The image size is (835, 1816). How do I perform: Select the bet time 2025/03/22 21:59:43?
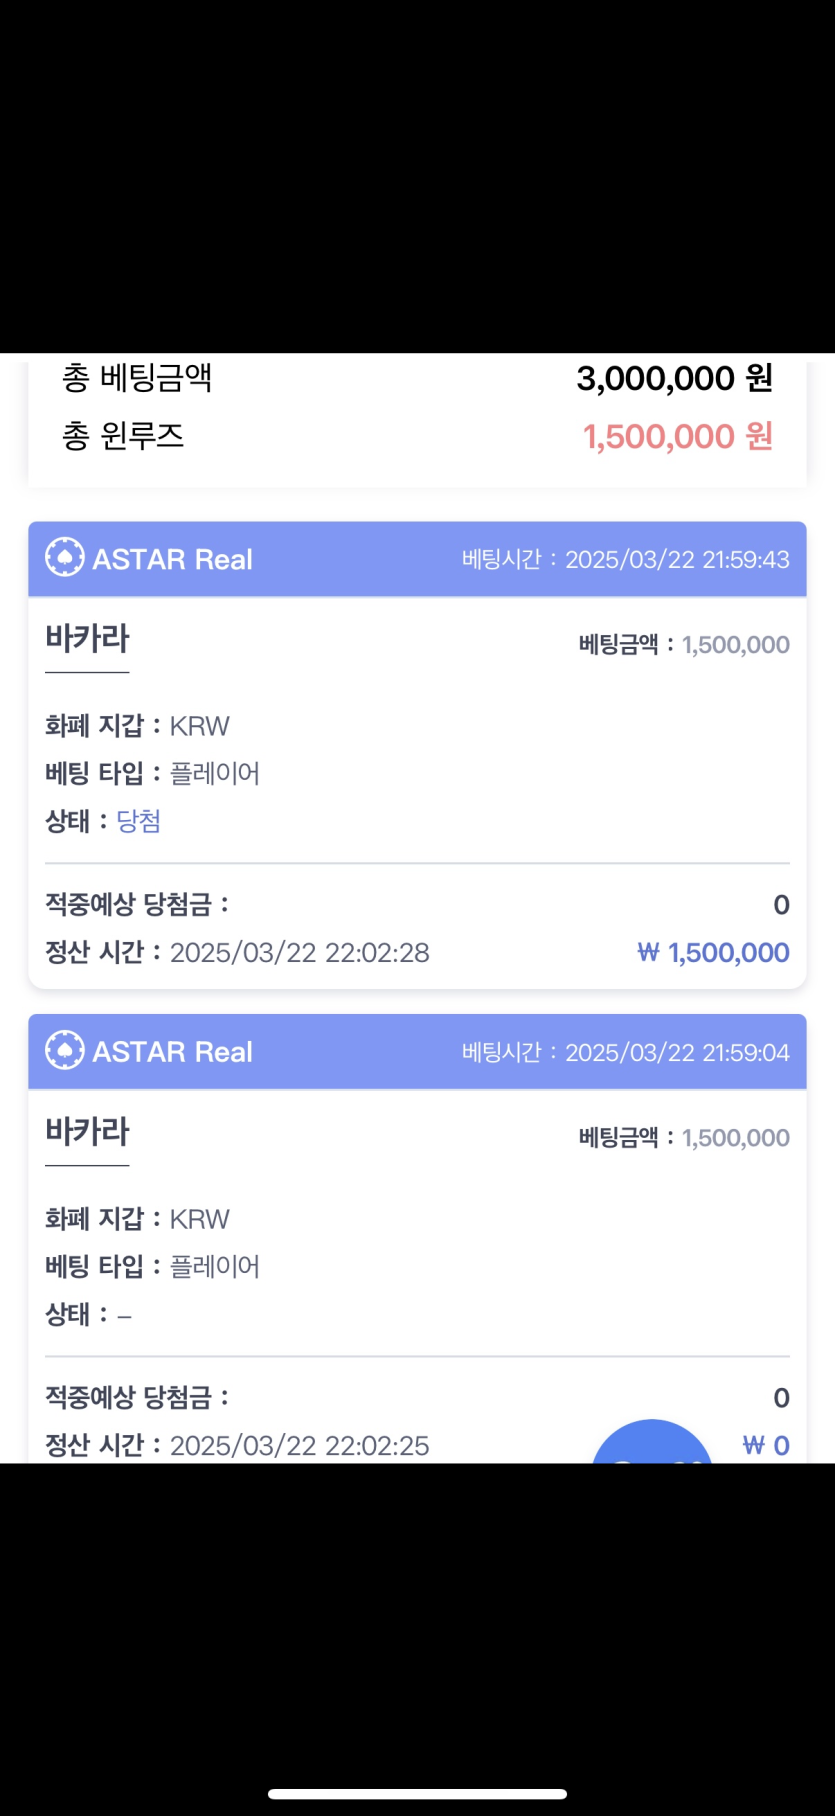click(x=677, y=559)
